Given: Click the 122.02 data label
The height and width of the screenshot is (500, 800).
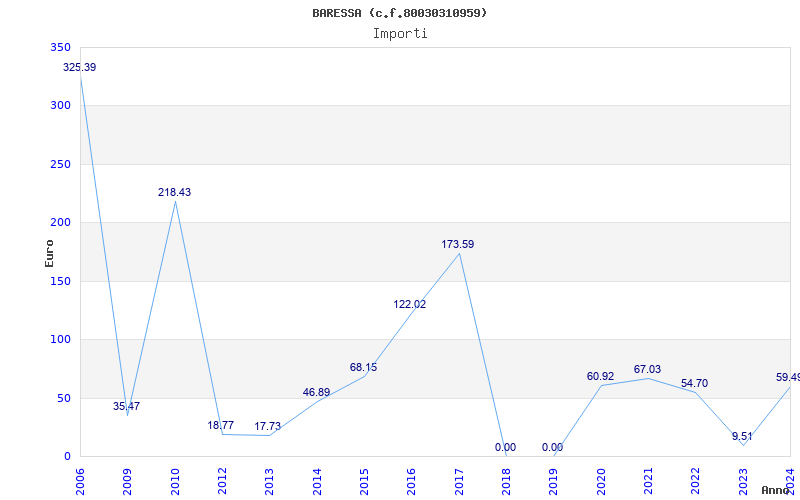Looking at the screenshot, I should tap(410, 305).
